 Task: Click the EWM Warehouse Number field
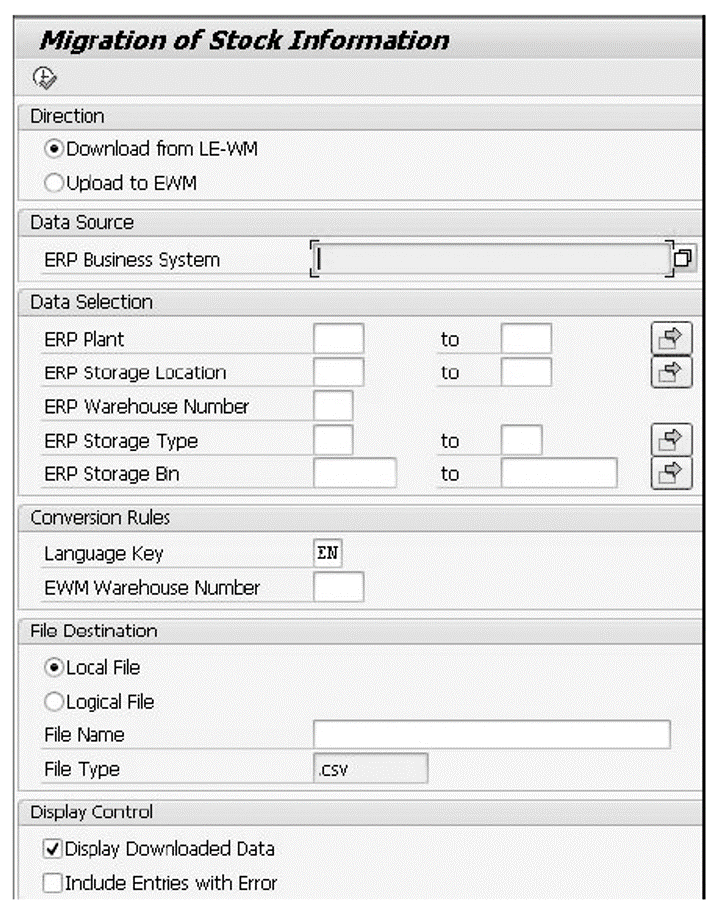pos(338,587)
